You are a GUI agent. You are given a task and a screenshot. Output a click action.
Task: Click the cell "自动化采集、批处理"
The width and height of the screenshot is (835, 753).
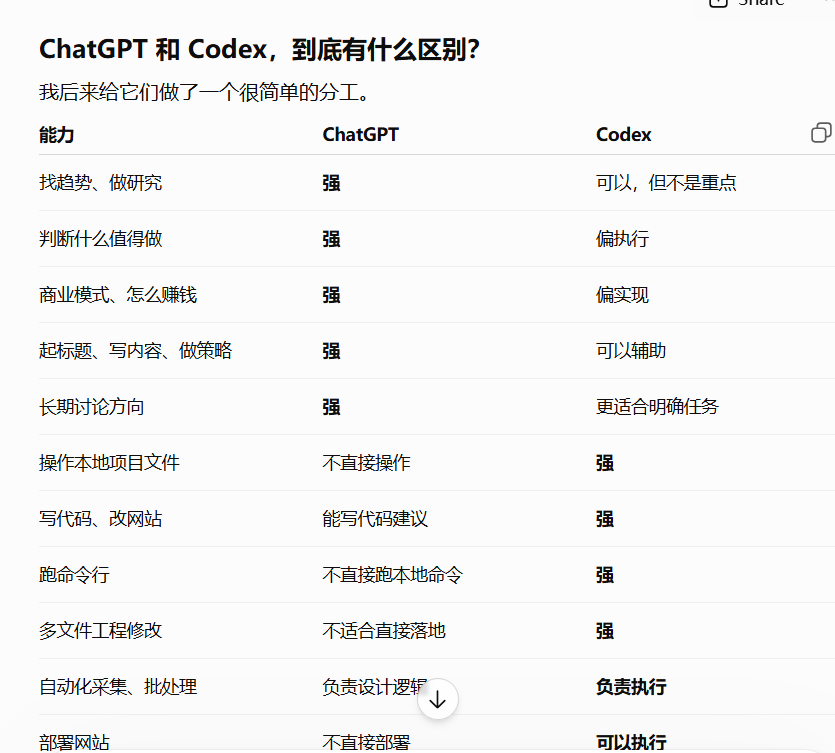point(118,687)
